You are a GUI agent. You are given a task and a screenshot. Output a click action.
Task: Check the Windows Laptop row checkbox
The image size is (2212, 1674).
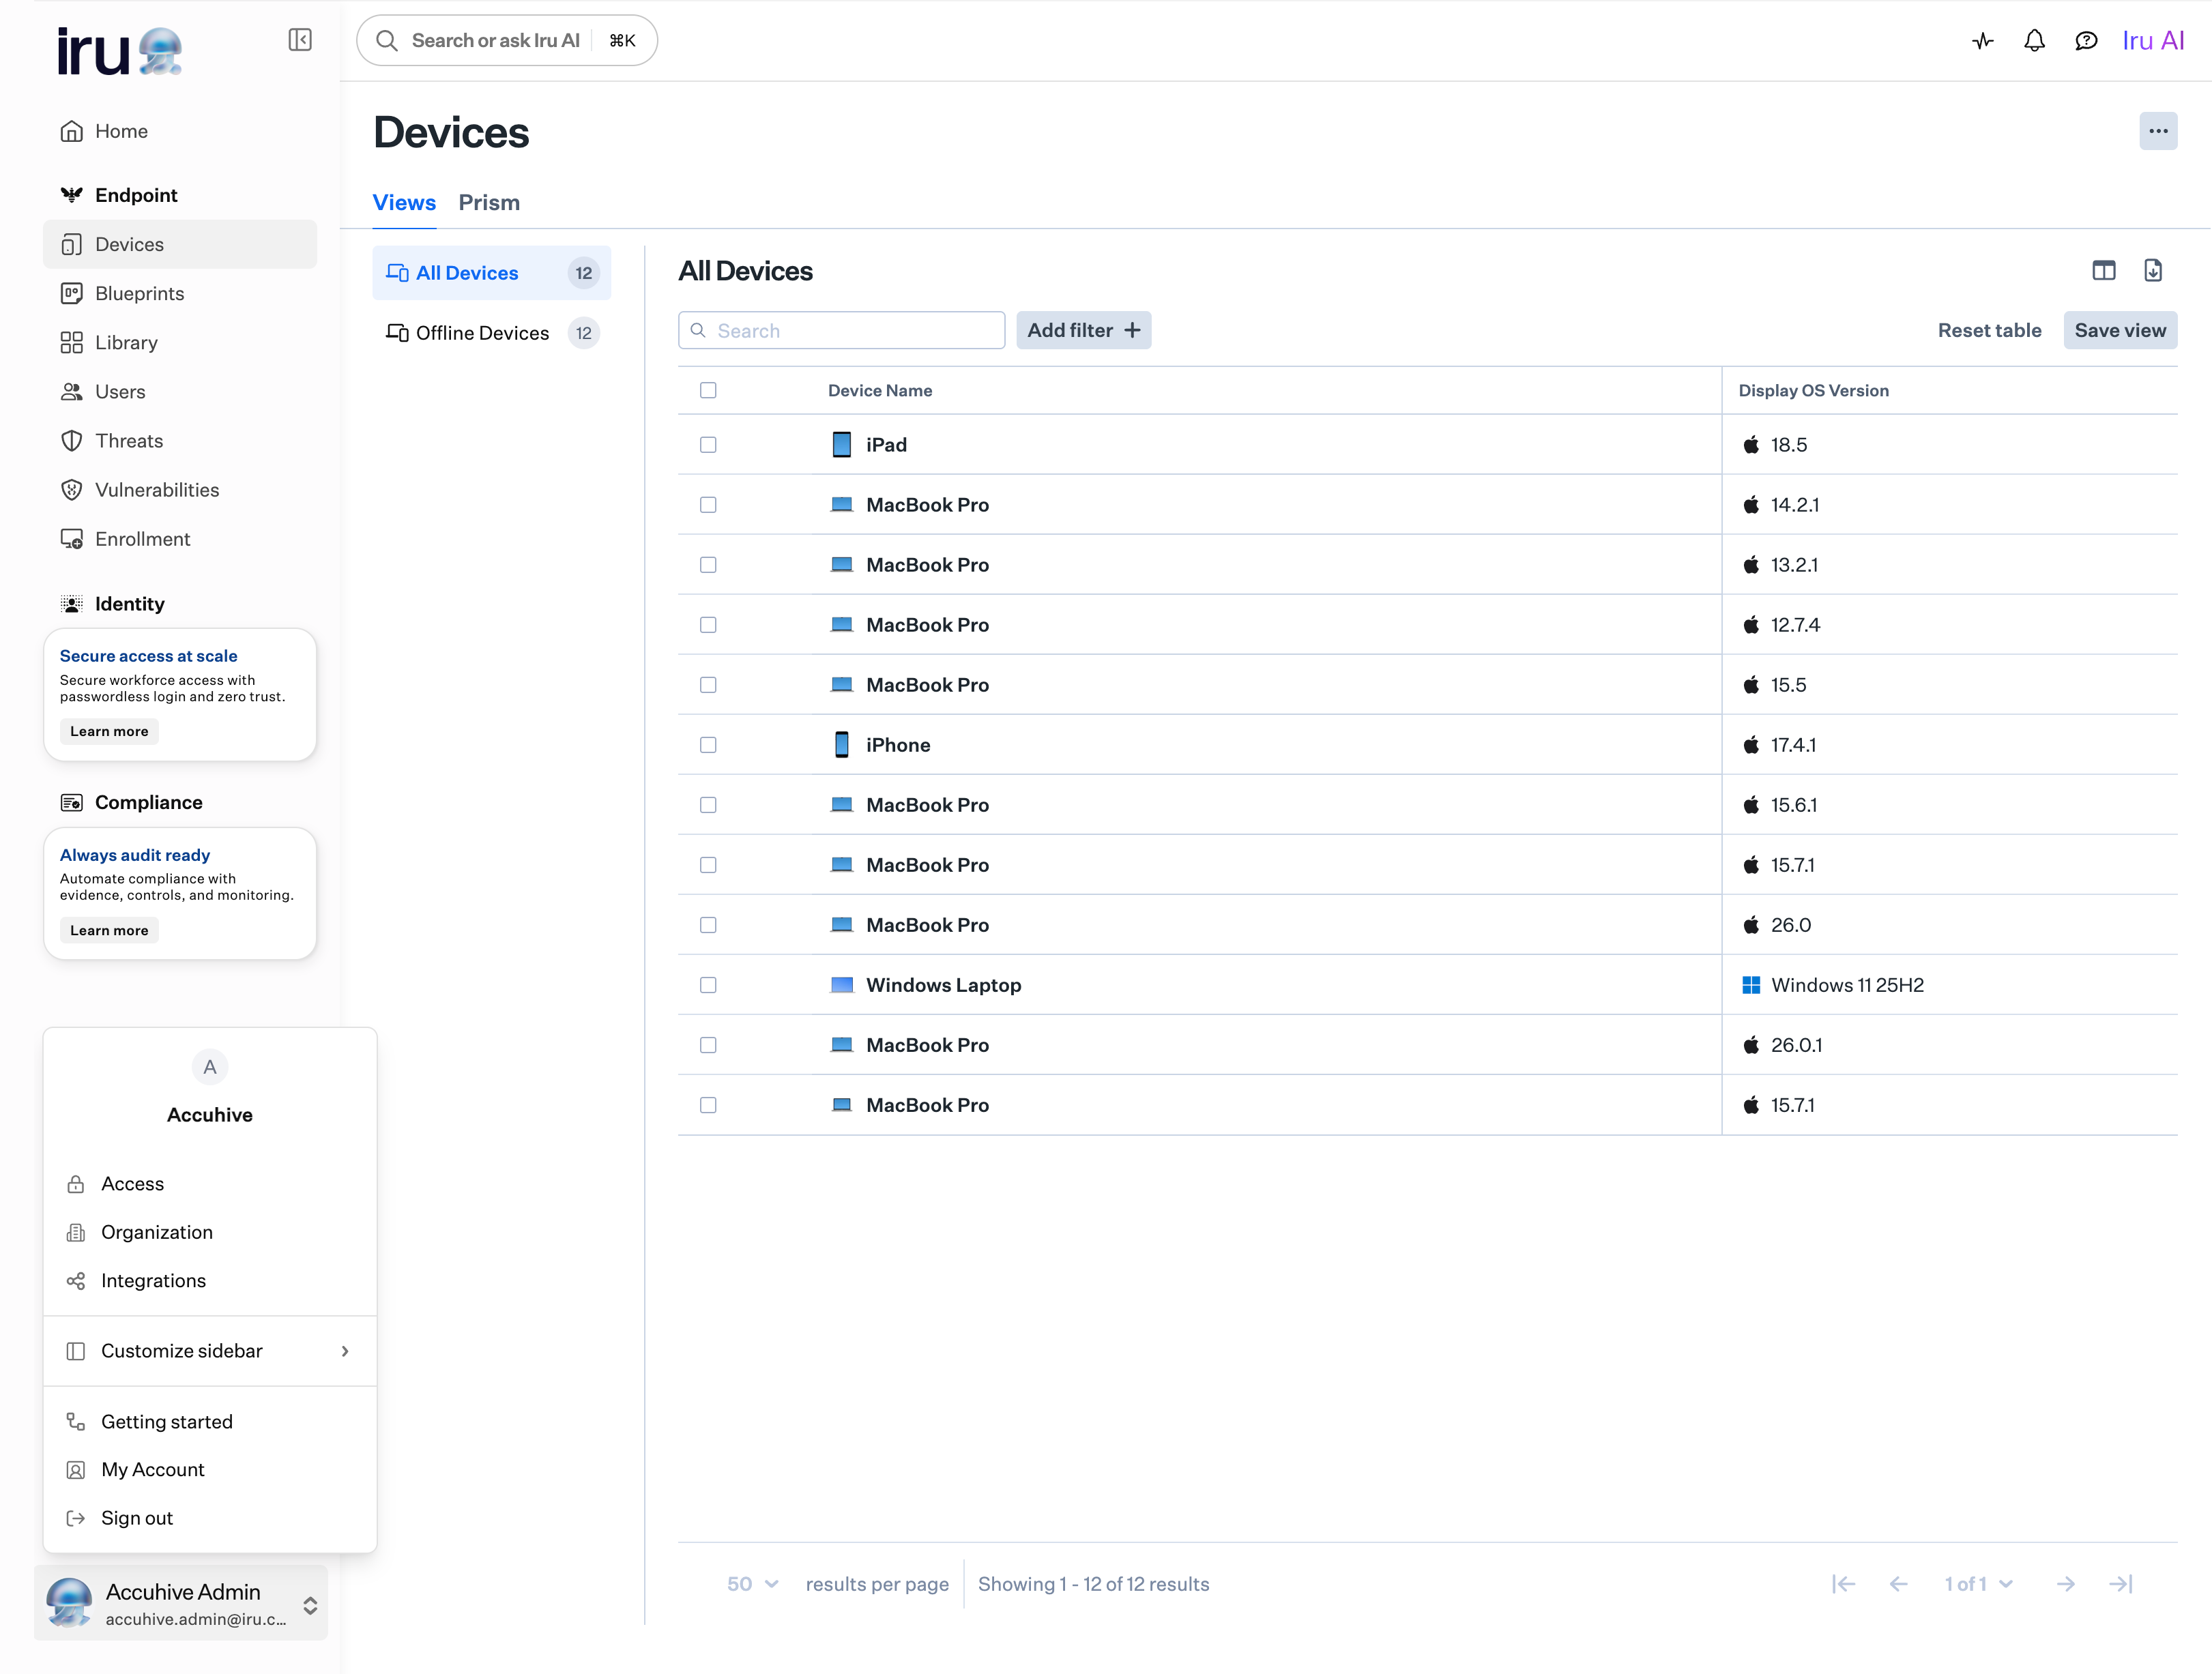tap(708, 985)
